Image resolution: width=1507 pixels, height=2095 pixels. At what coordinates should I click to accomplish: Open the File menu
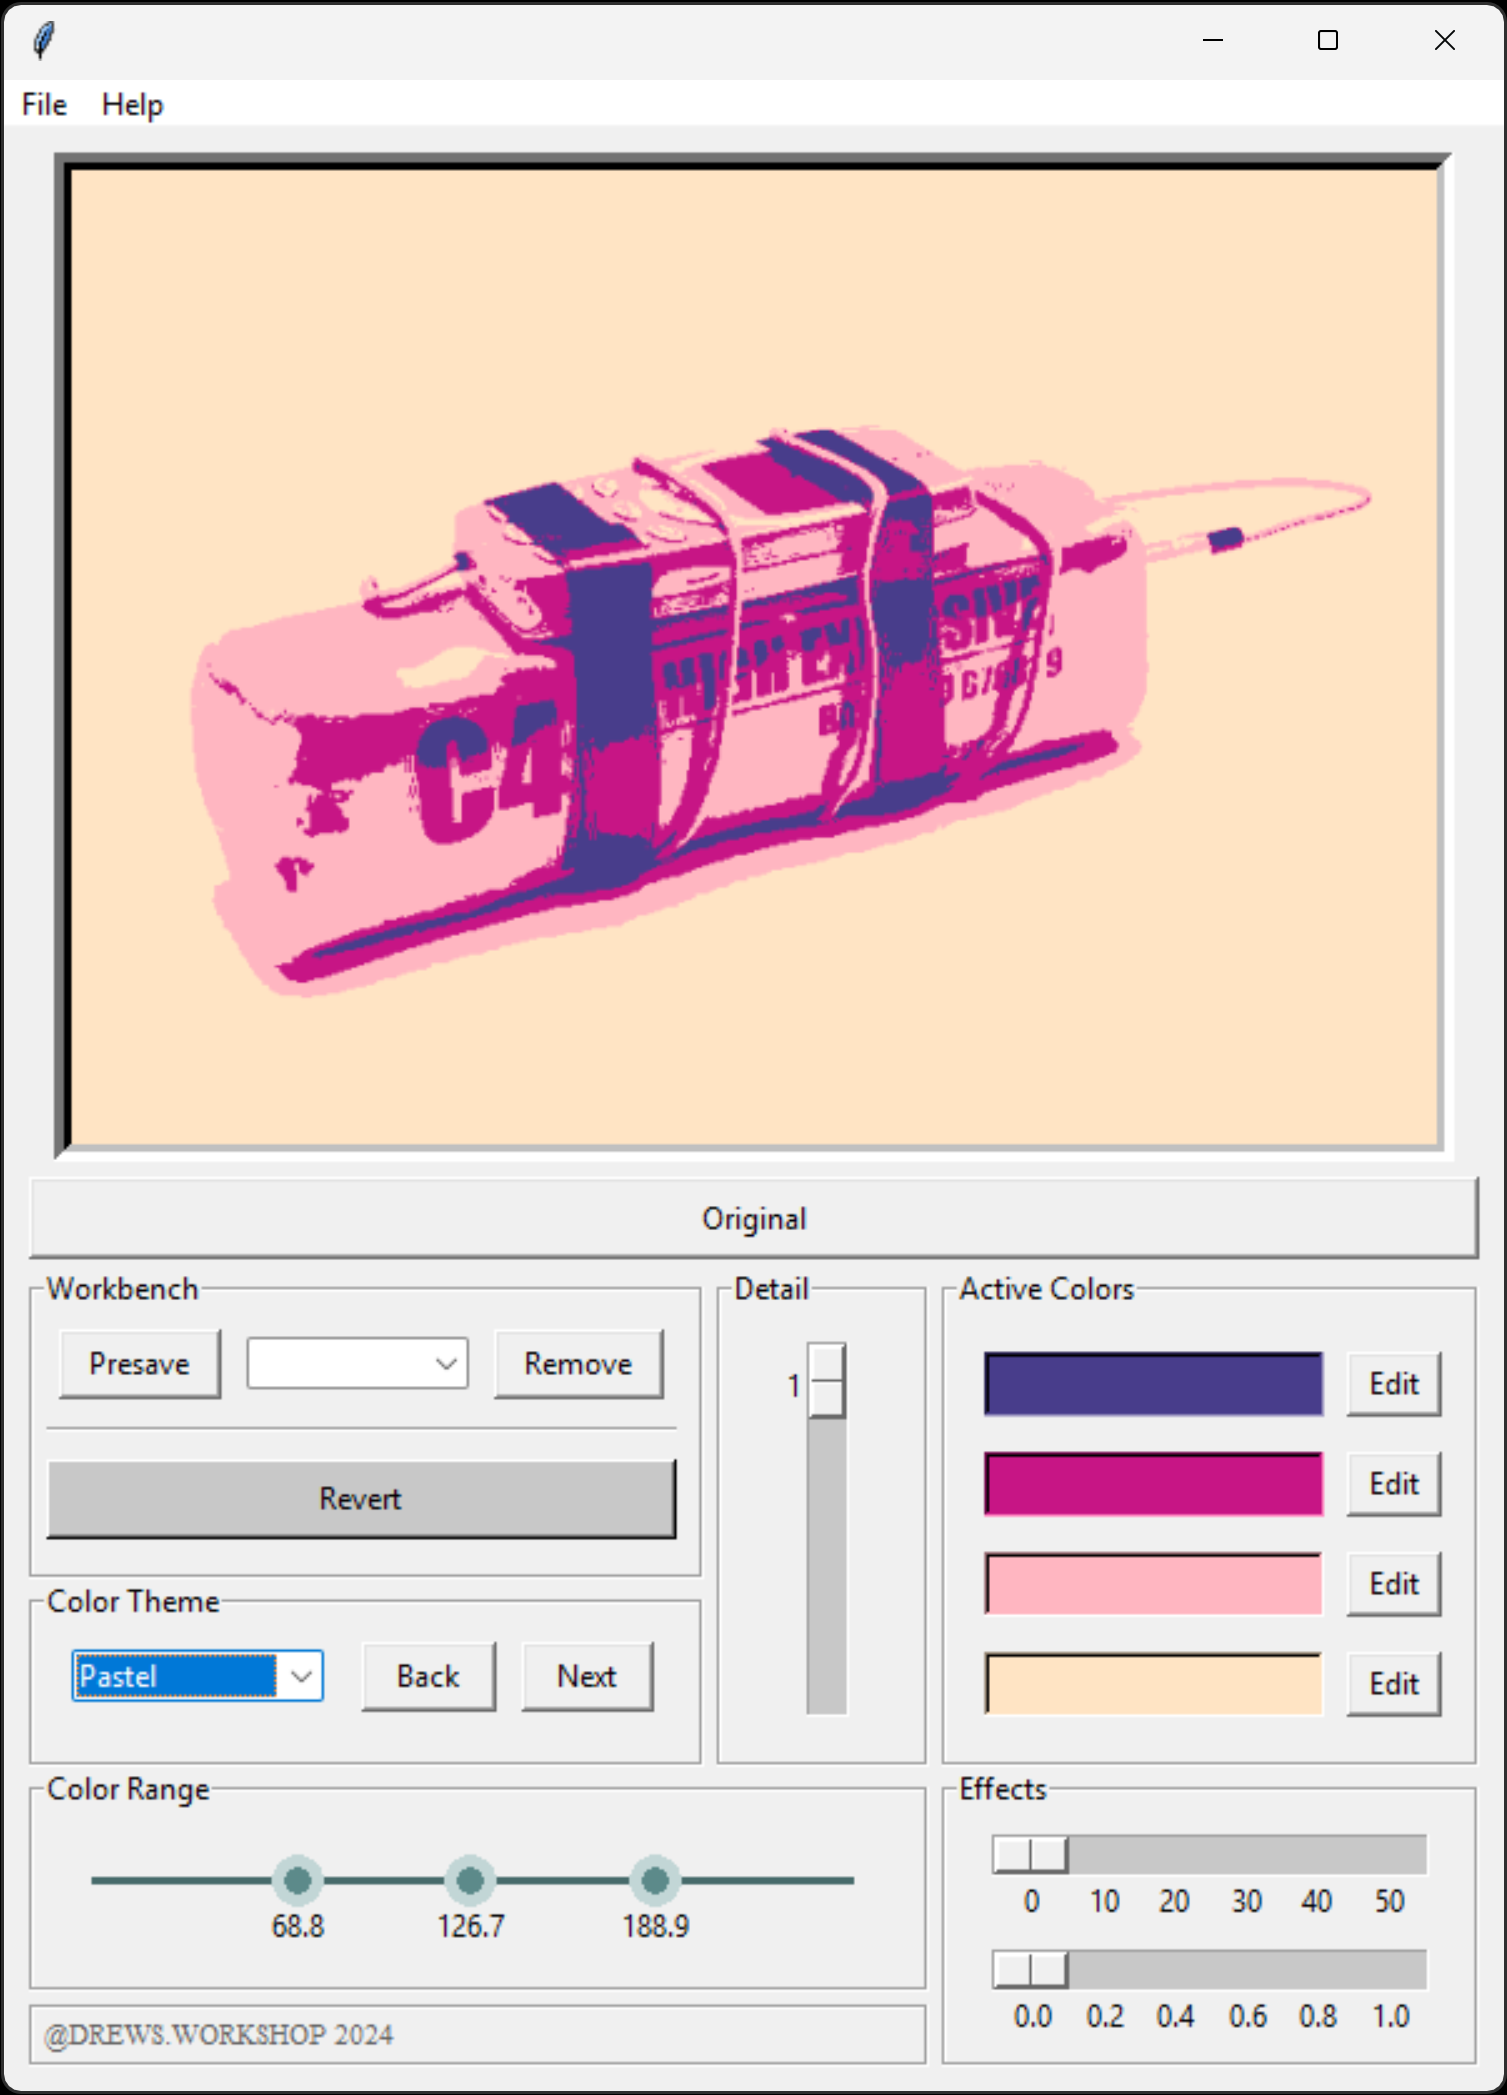pyautogui.click(x=44, y=105)
